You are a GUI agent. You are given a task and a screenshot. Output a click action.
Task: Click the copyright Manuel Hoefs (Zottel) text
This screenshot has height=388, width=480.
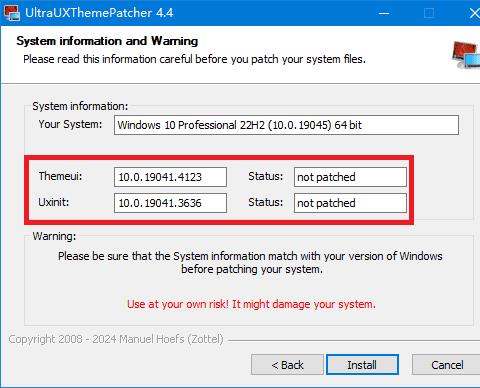(116, 339)
